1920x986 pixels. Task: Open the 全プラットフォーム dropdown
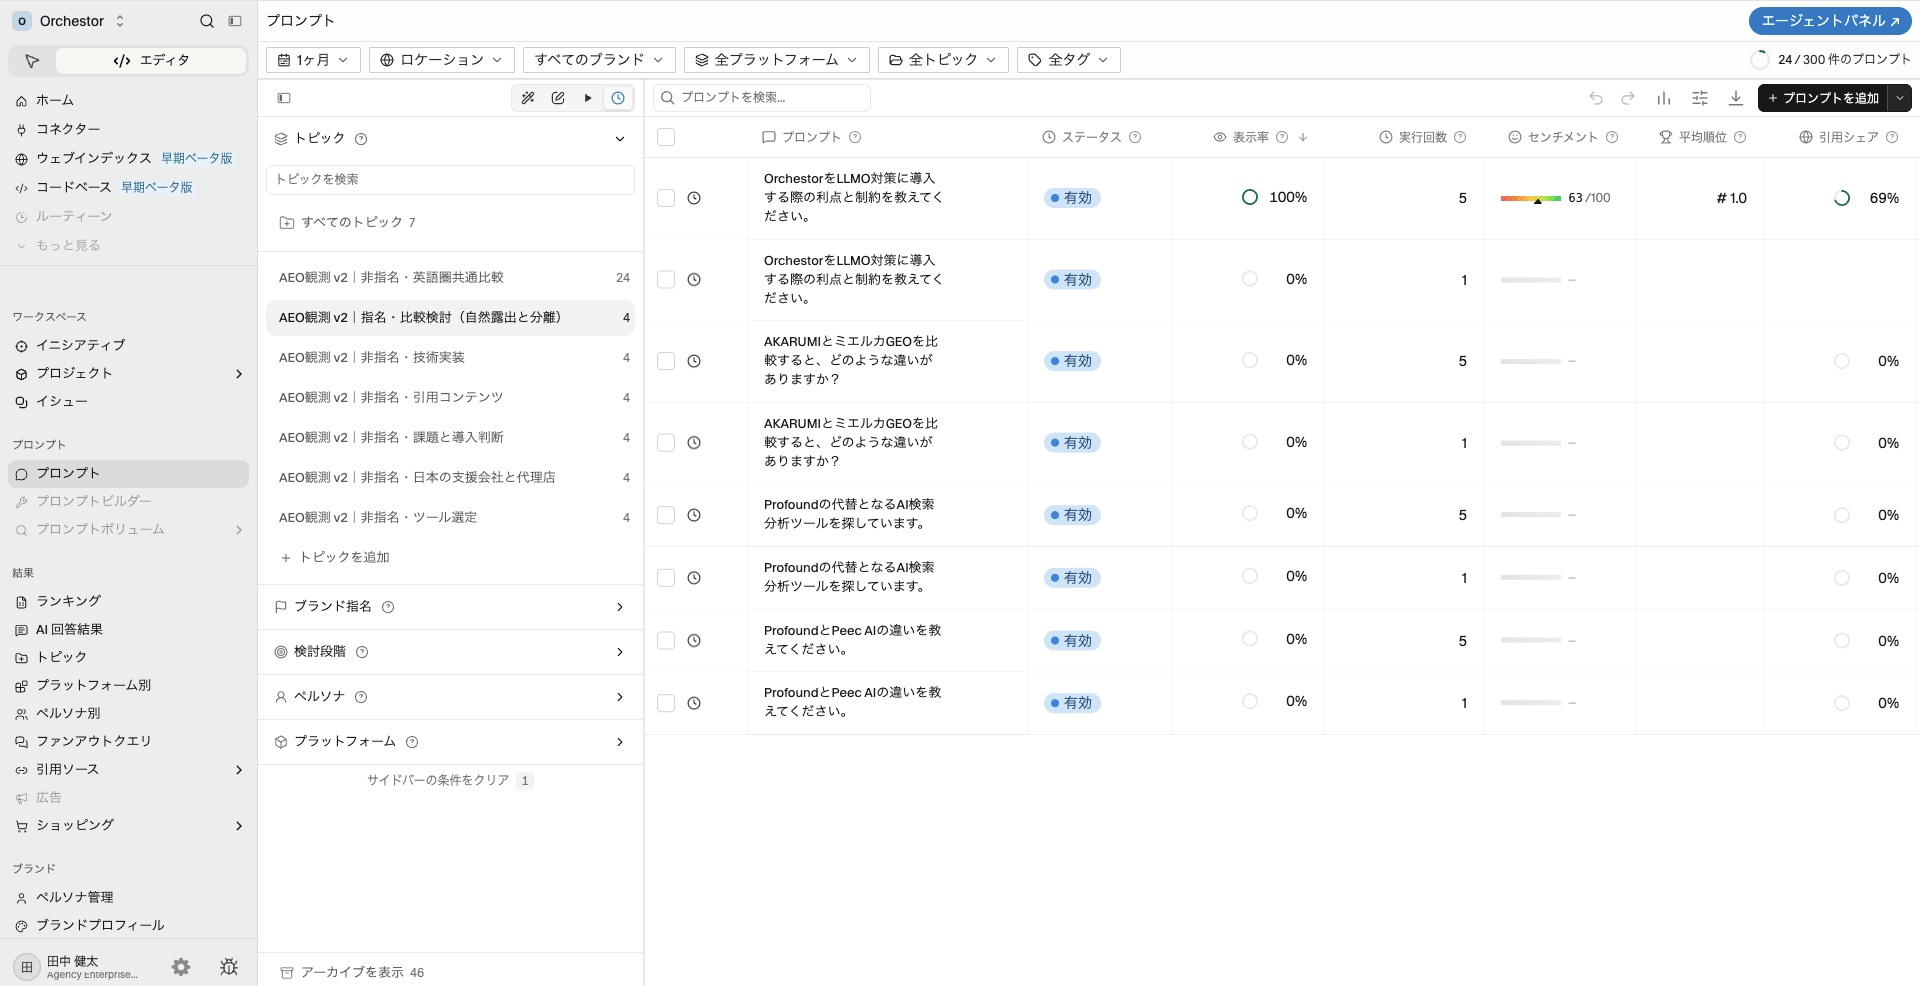tap(777, 60)
